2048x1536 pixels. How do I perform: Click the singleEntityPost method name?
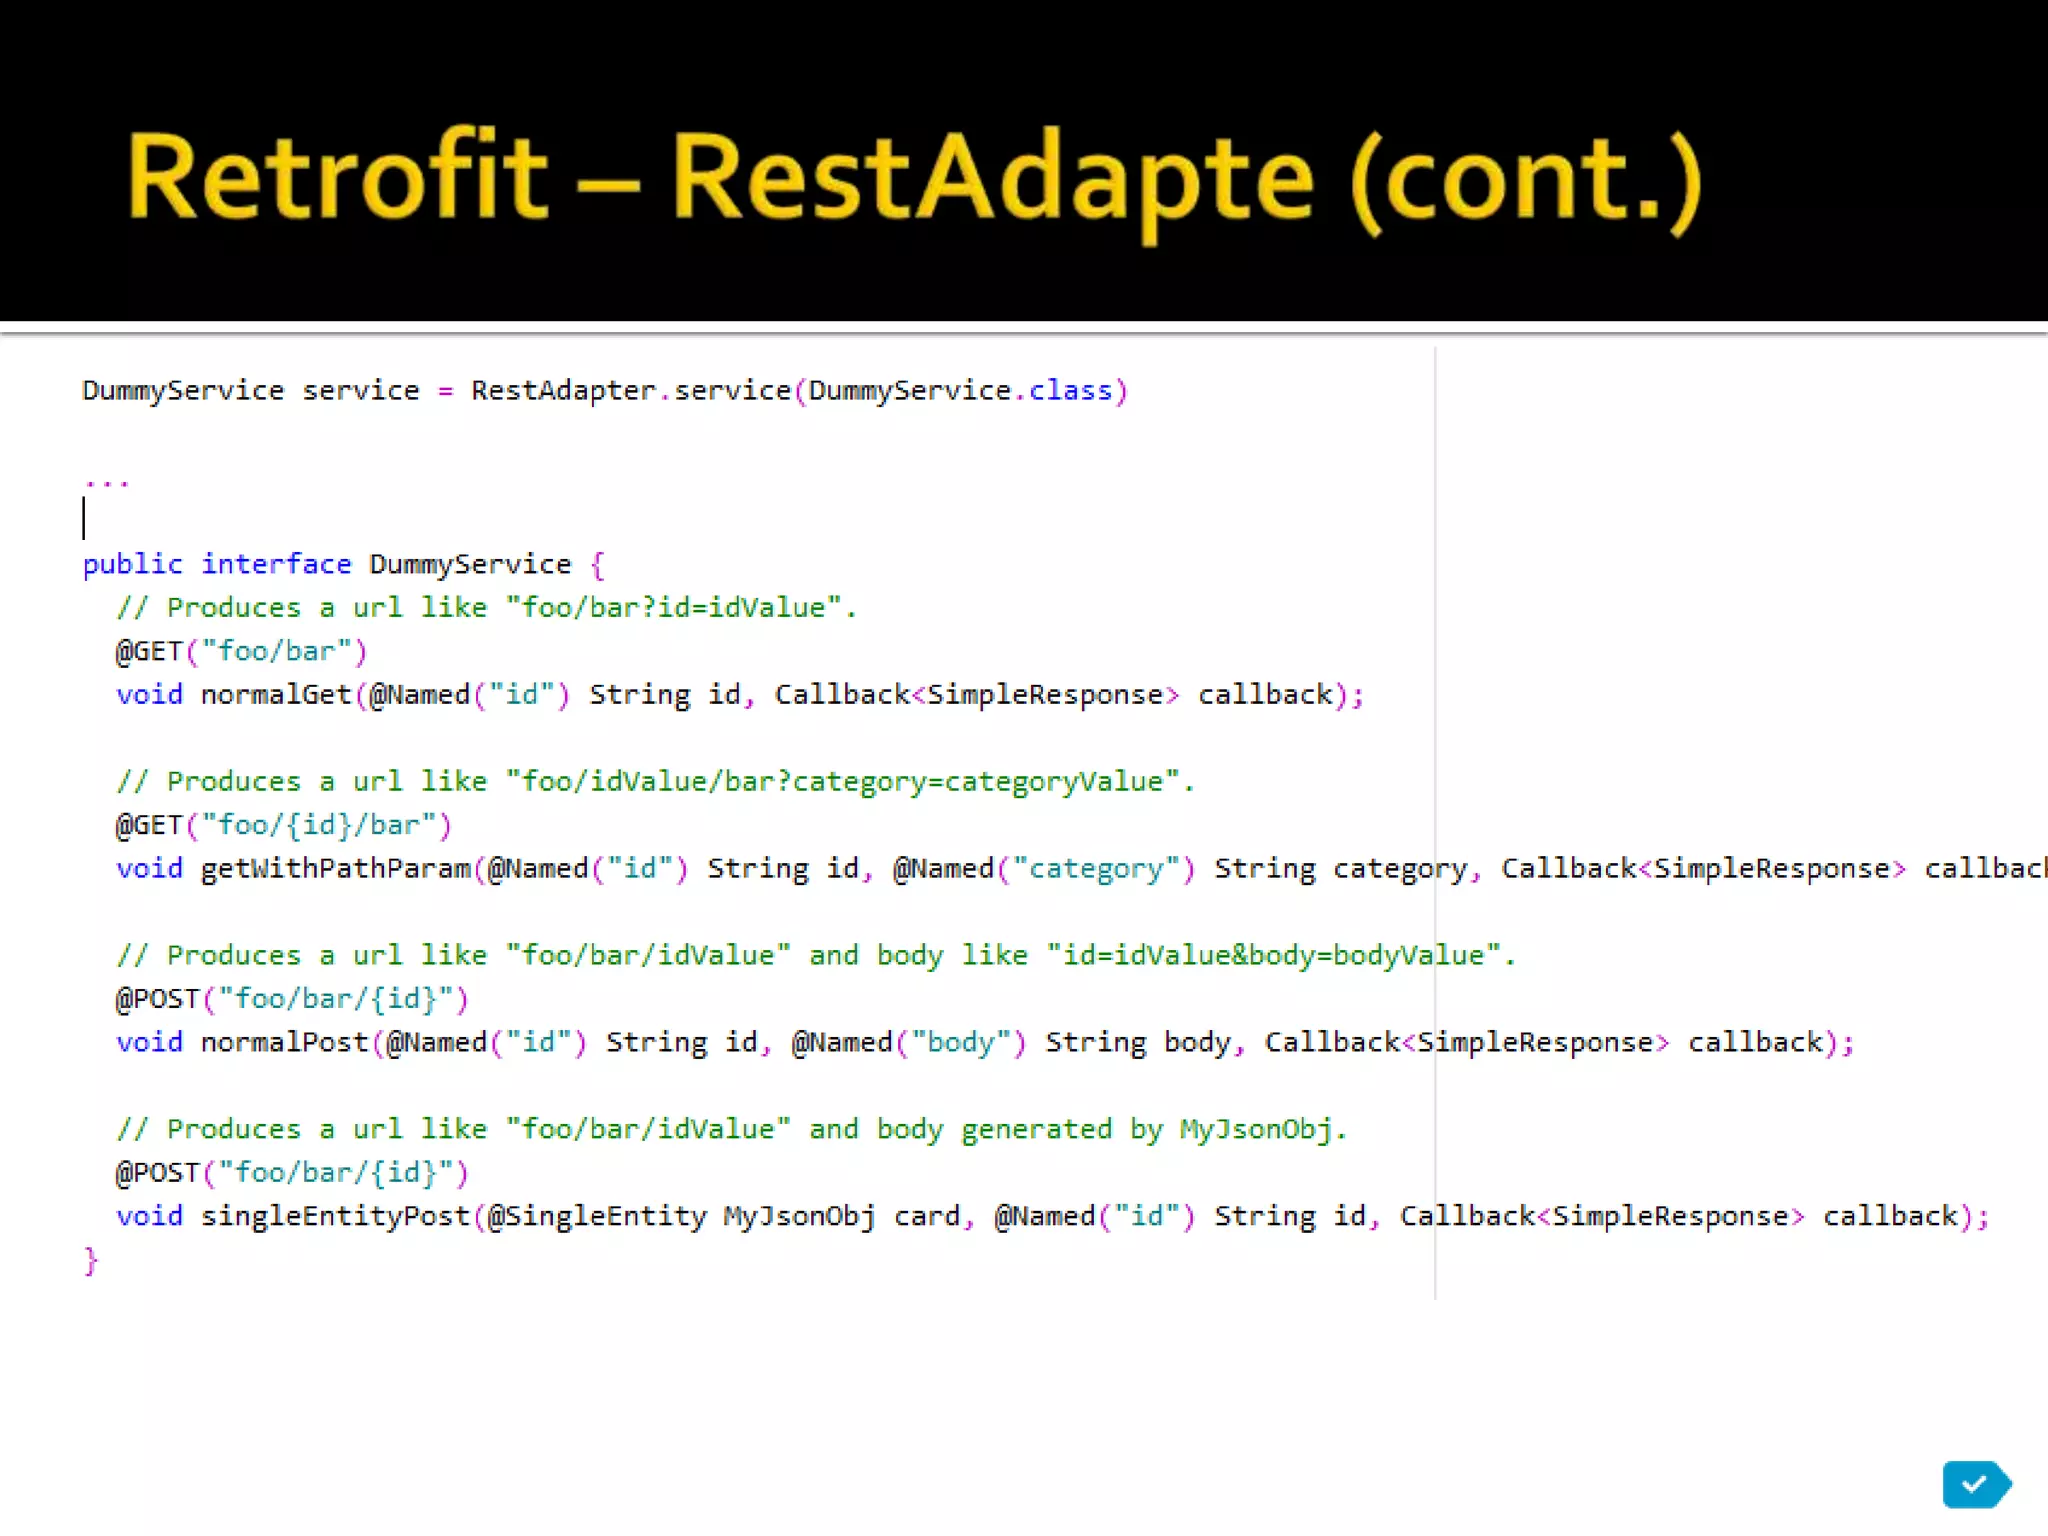[335, 1216]
